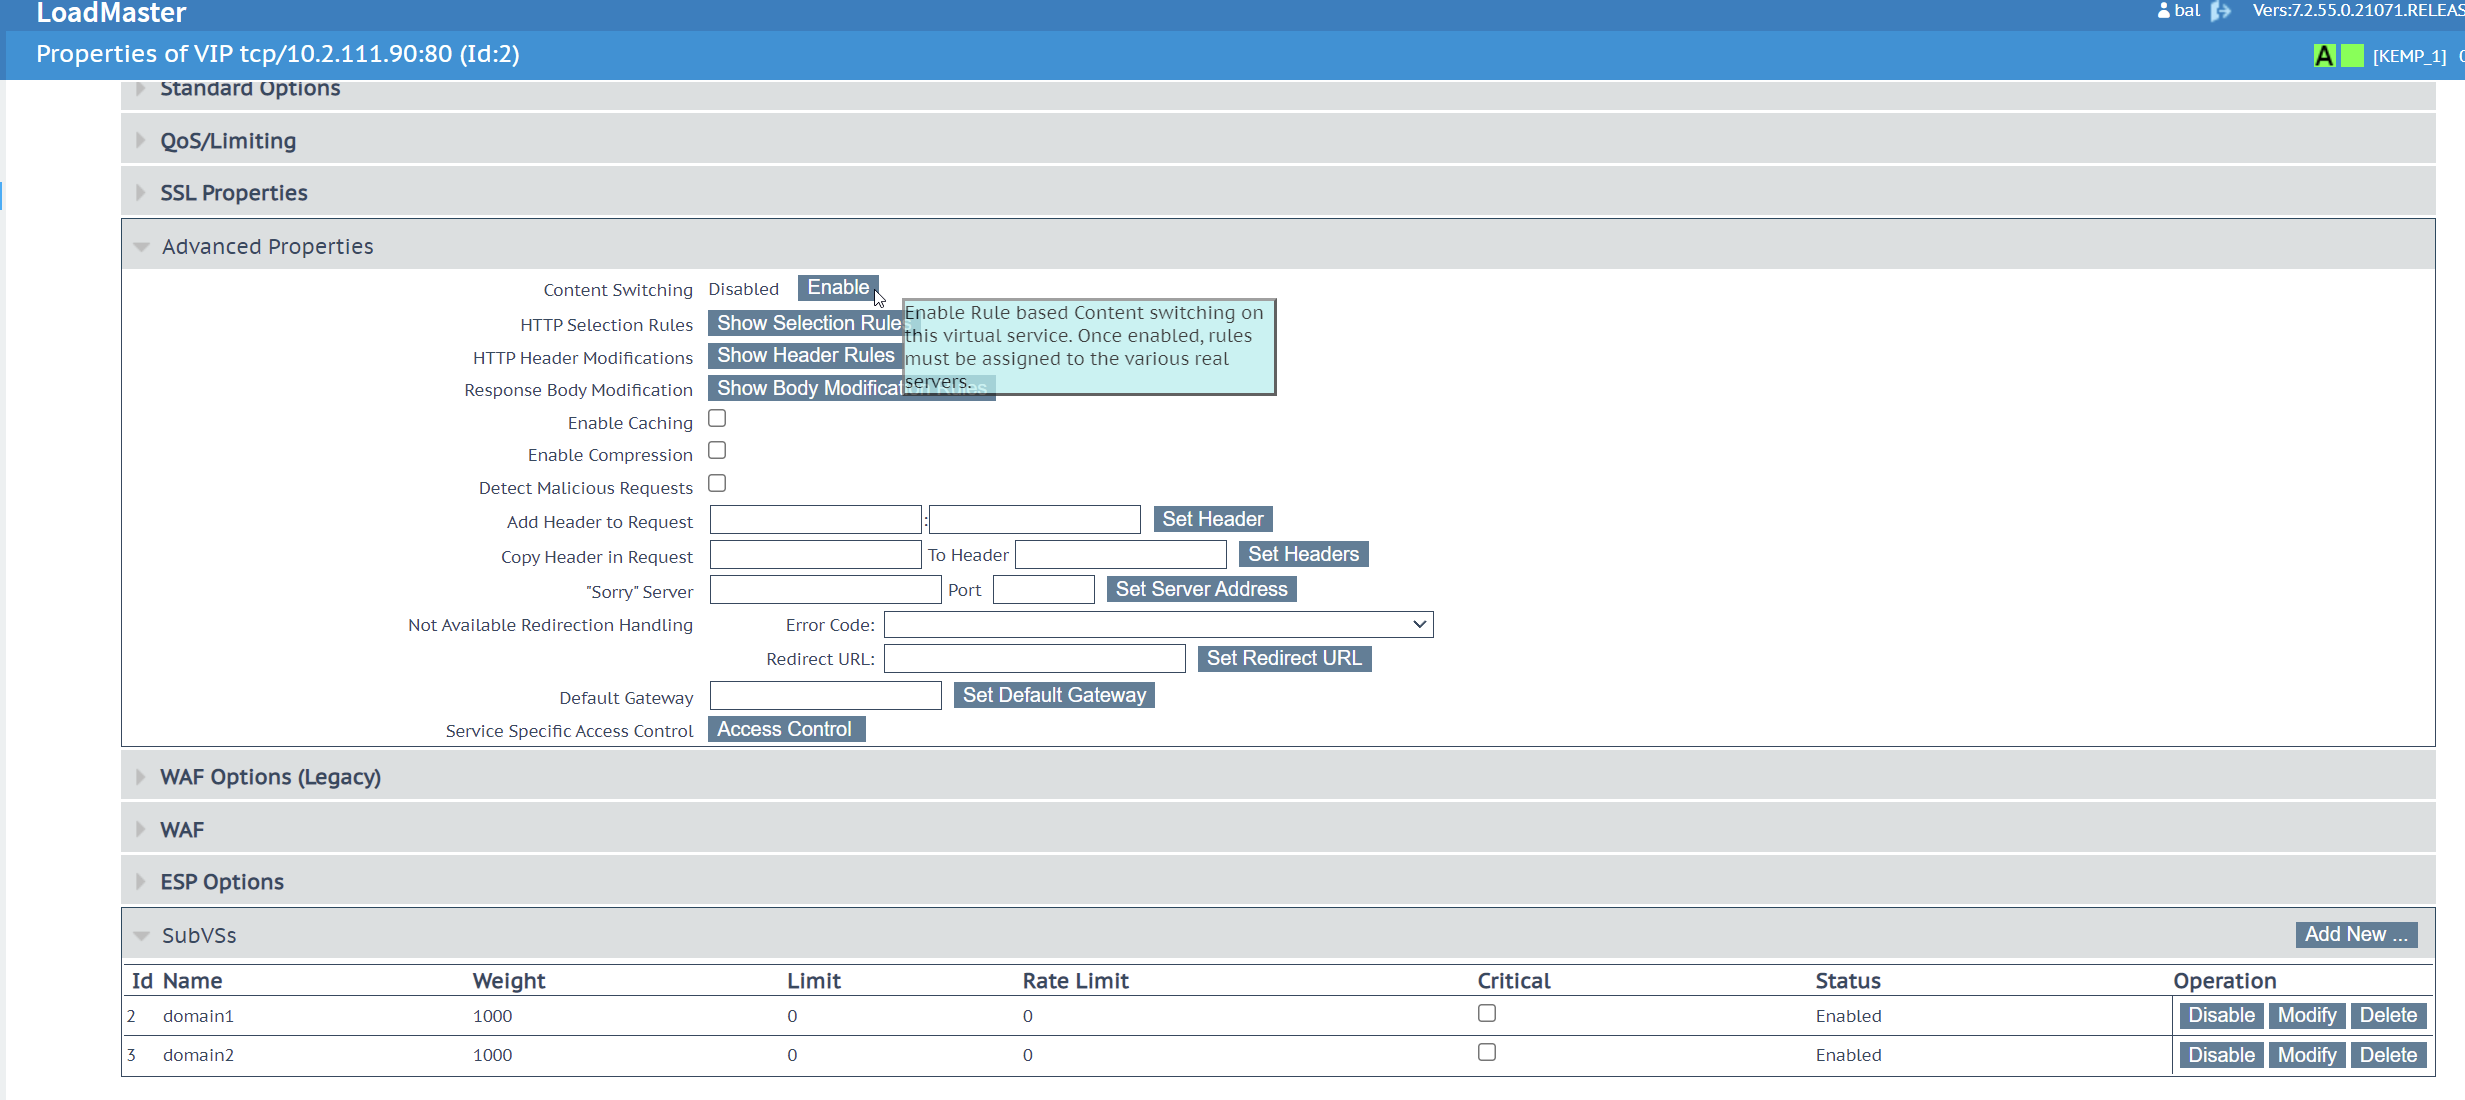Image resolution: width=2465 pixels, height=1100 pixels.
Task: Click the To Header input field
Action: tap(1120, 554)
